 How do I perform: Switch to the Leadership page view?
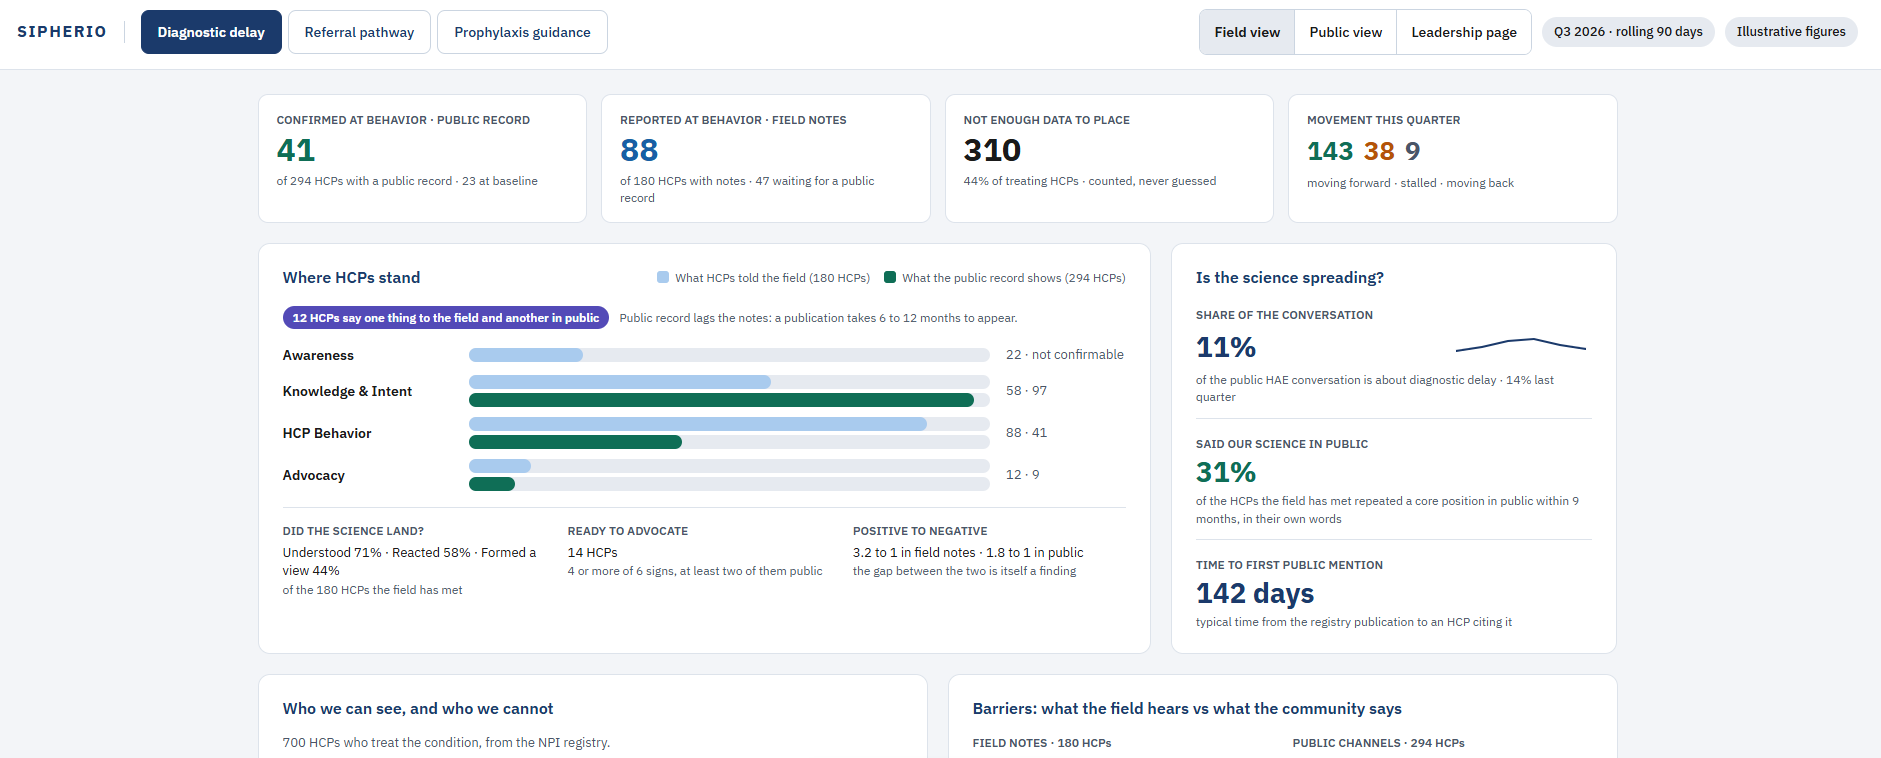click(x=1464, y=32)
